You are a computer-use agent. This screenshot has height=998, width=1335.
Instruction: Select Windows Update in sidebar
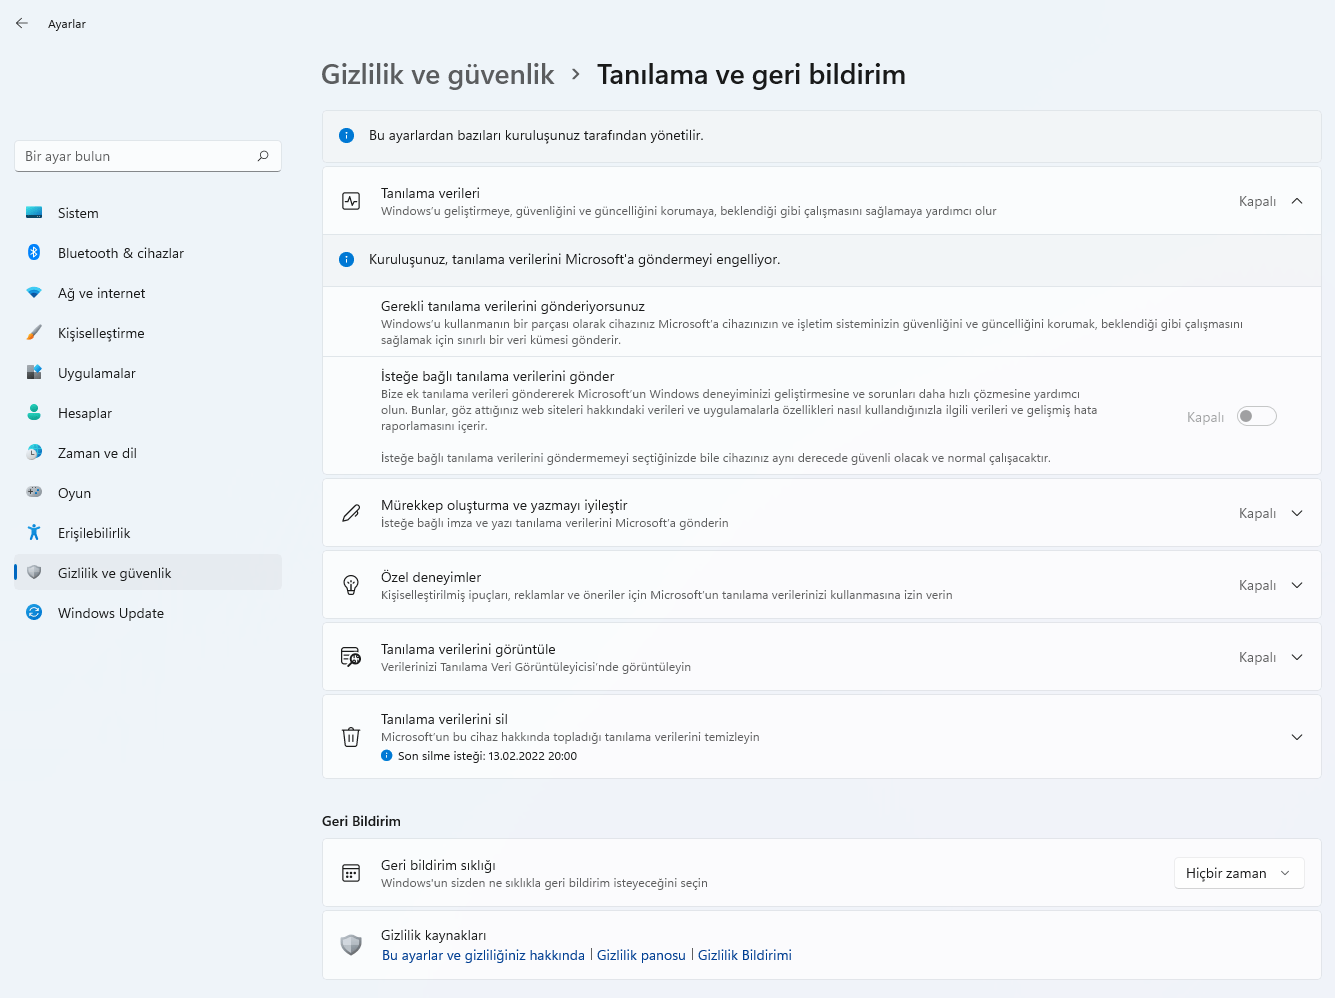[148, 613]
